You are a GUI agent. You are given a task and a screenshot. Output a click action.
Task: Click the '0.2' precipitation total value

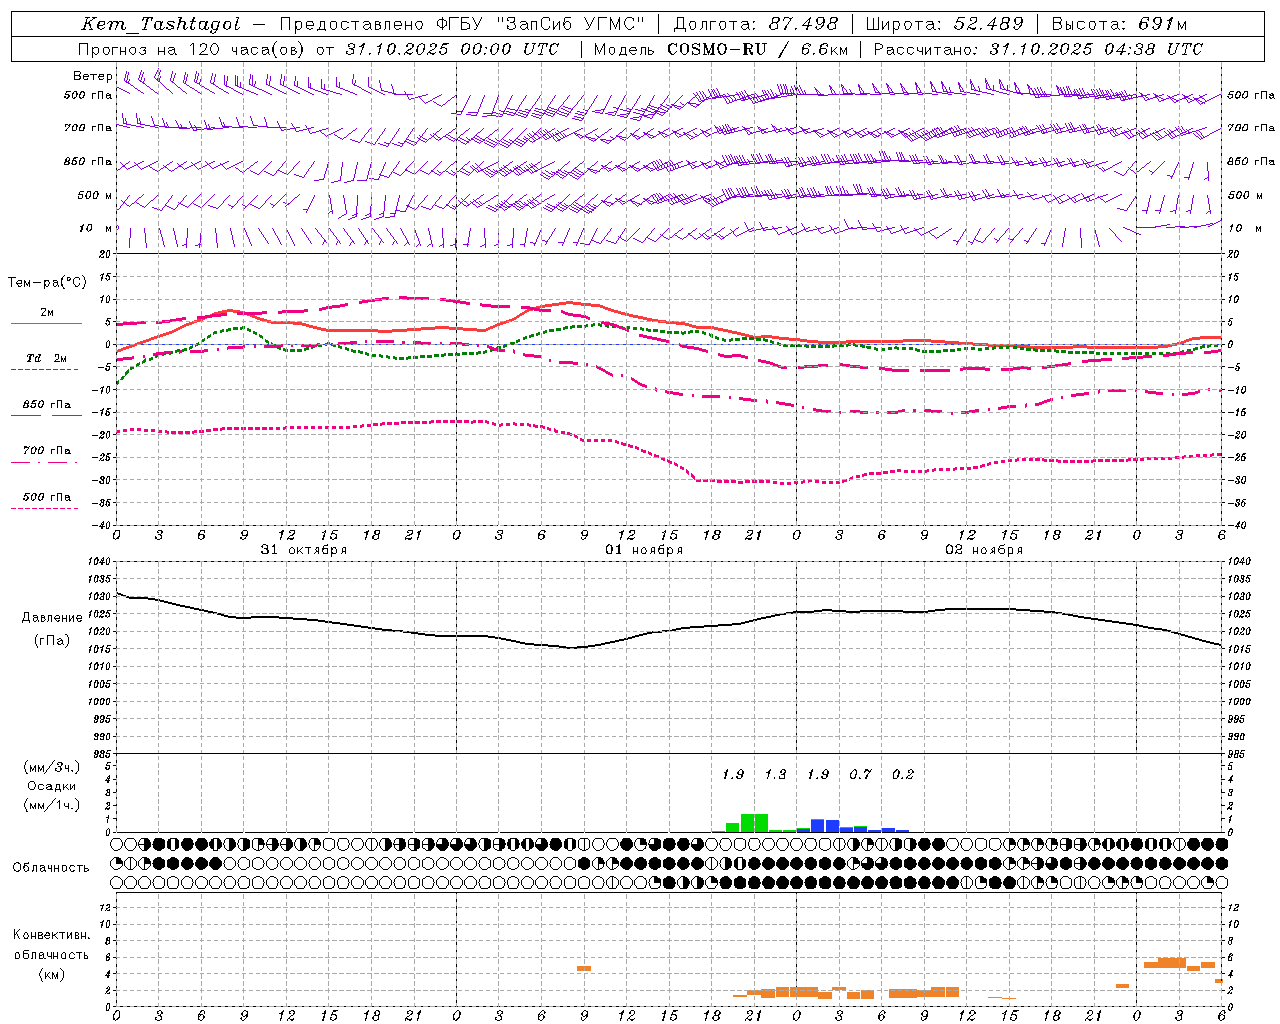[903, 775]
